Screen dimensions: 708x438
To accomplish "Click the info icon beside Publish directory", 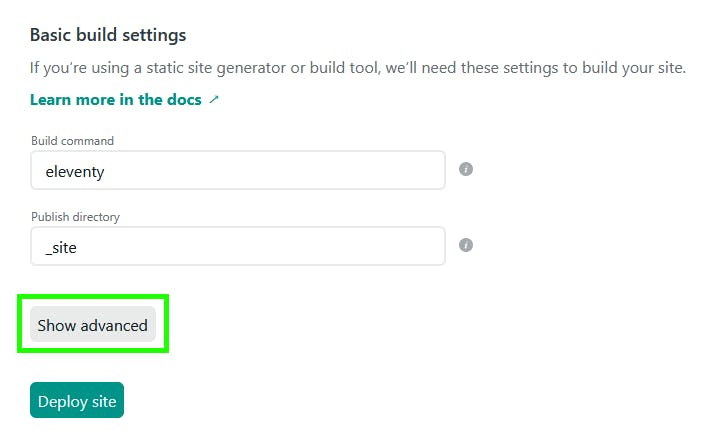I will point(466,245).
